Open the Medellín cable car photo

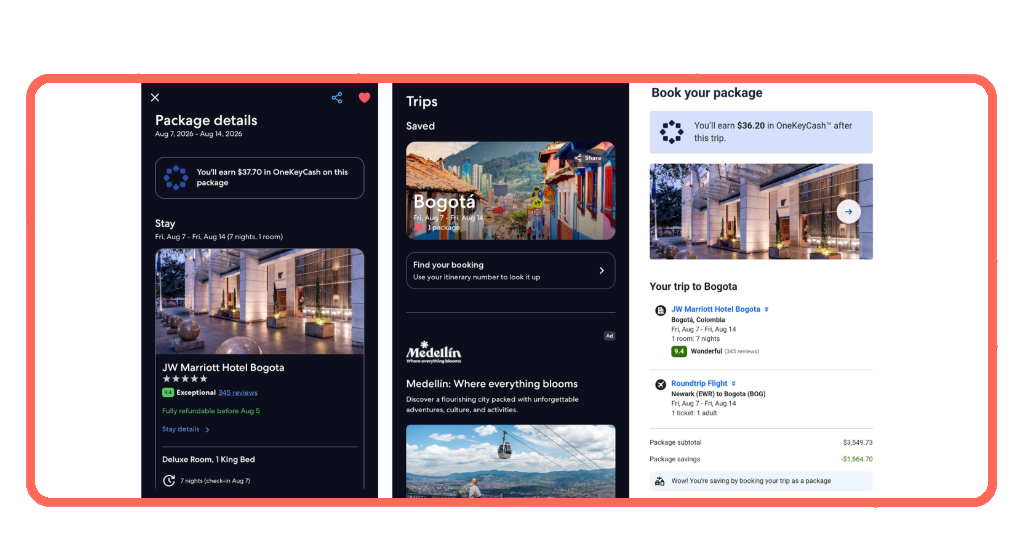point(511,461)
